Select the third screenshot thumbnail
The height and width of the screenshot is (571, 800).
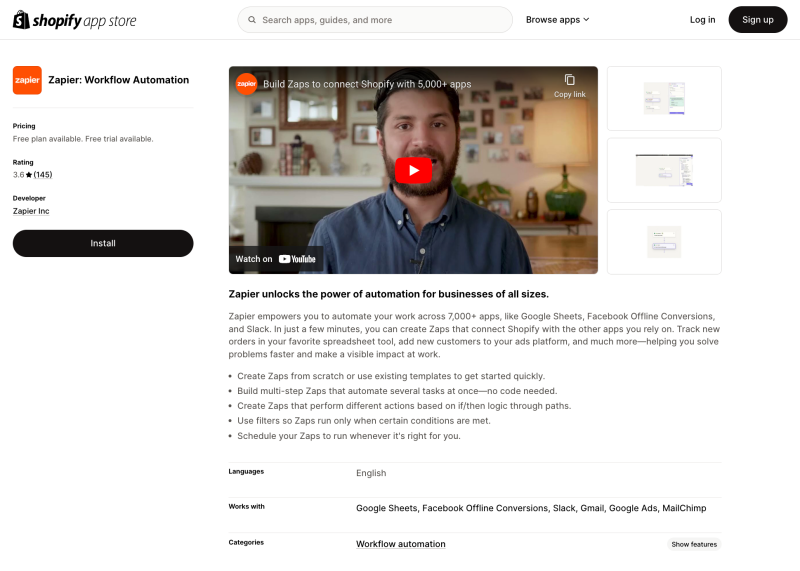664,241
